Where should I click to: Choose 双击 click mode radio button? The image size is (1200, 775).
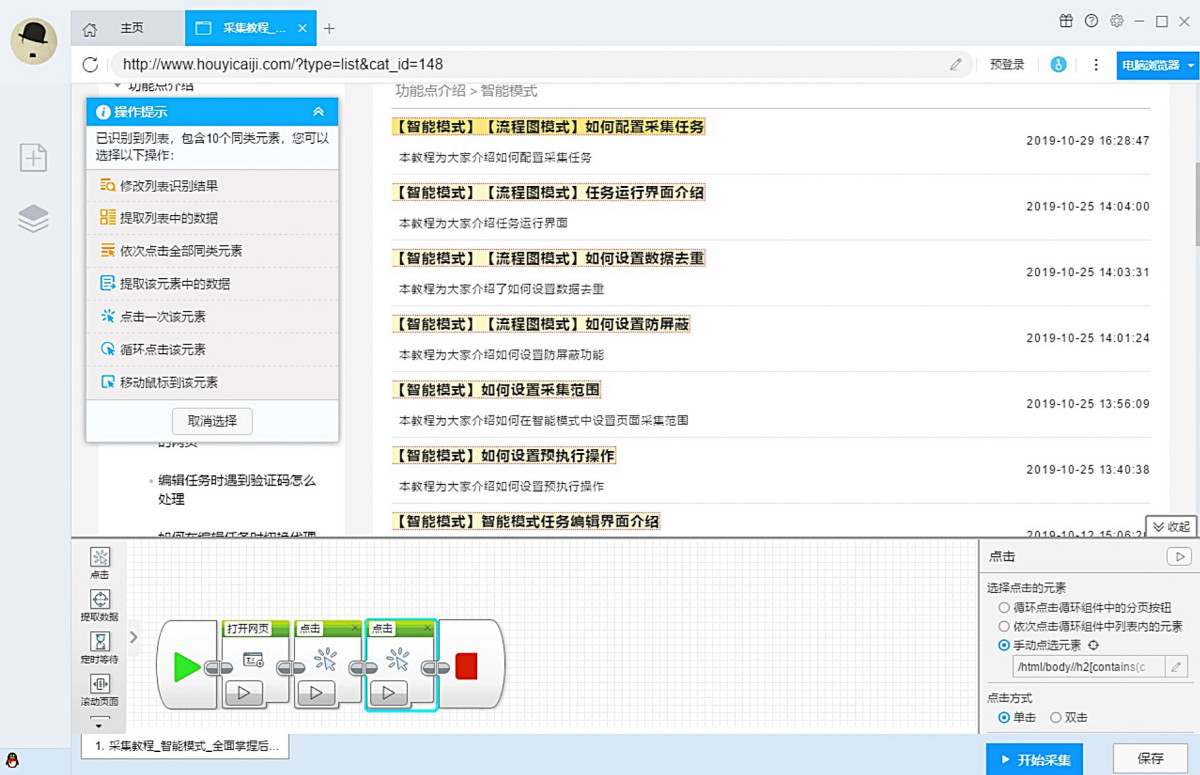(x=1055, y=717)
